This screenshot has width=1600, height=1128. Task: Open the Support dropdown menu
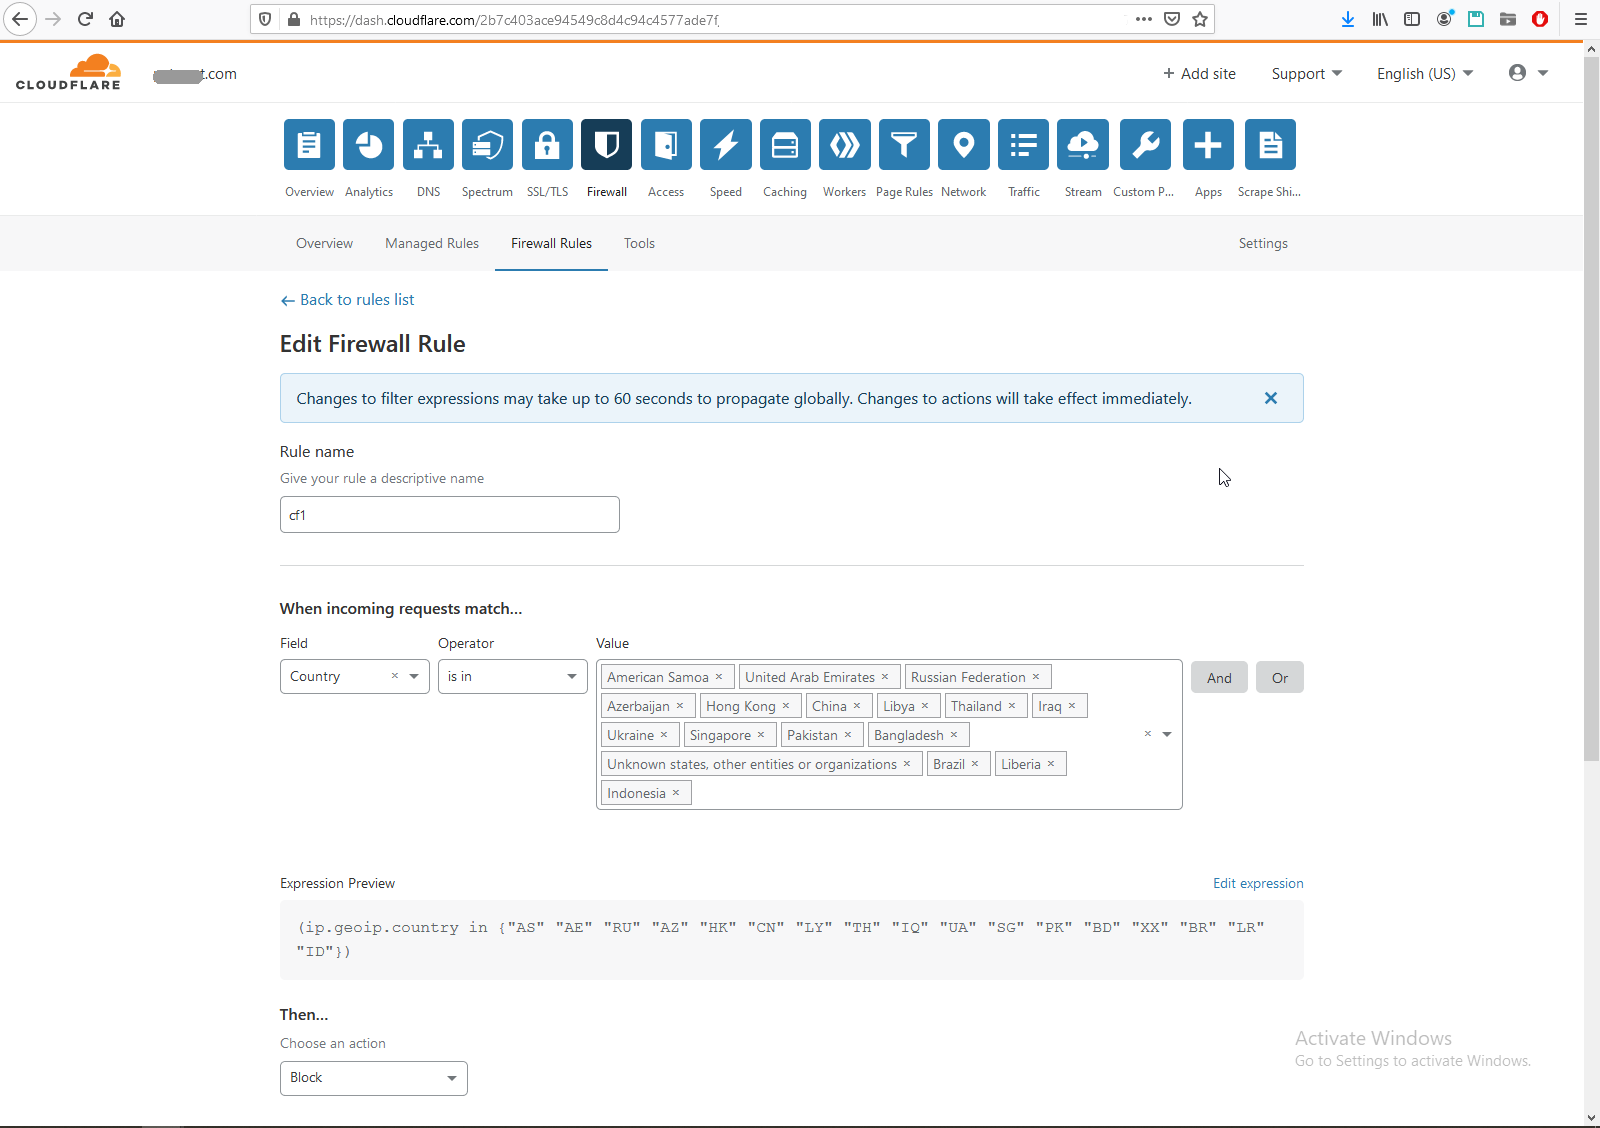(x=1307, y=74)
